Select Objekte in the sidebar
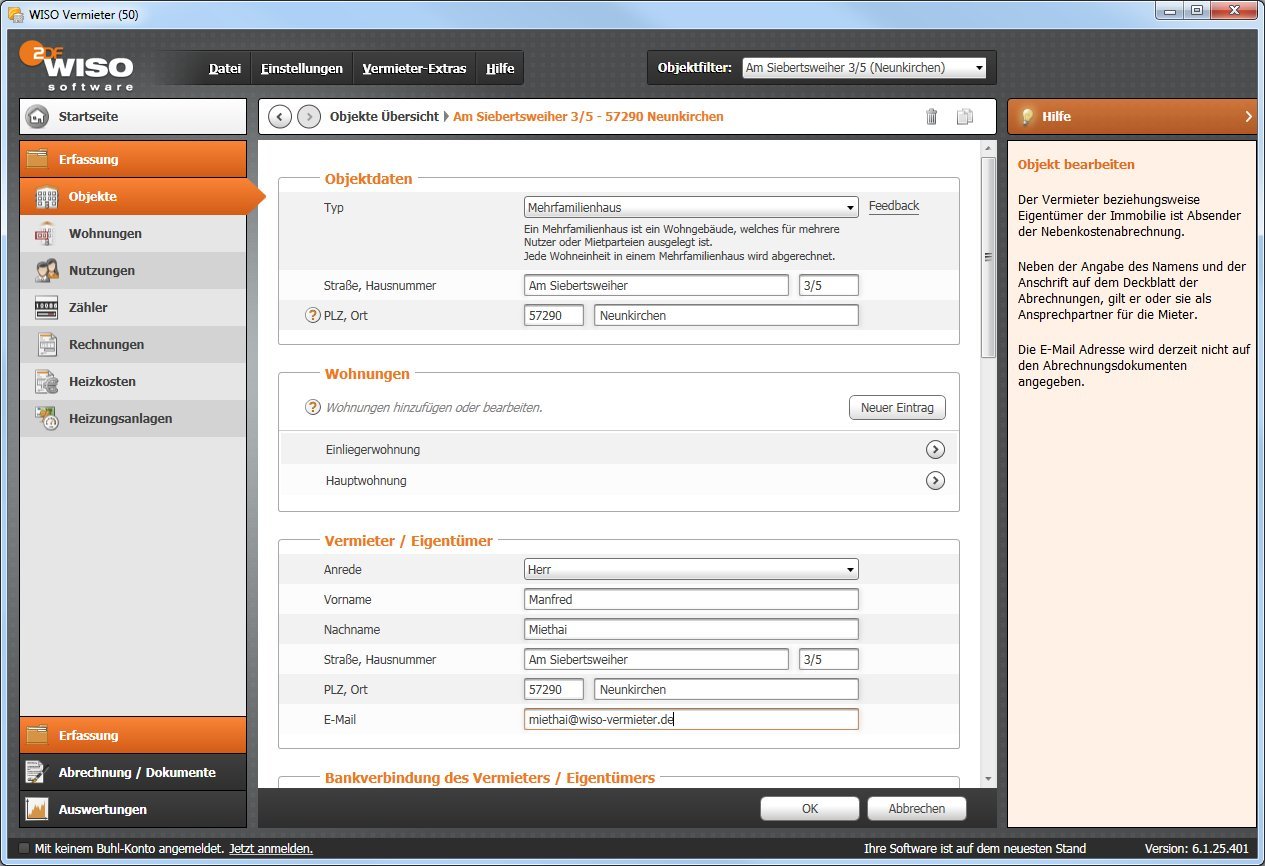The width and height of the screenshot is (1265, 866). pos(133,196)
